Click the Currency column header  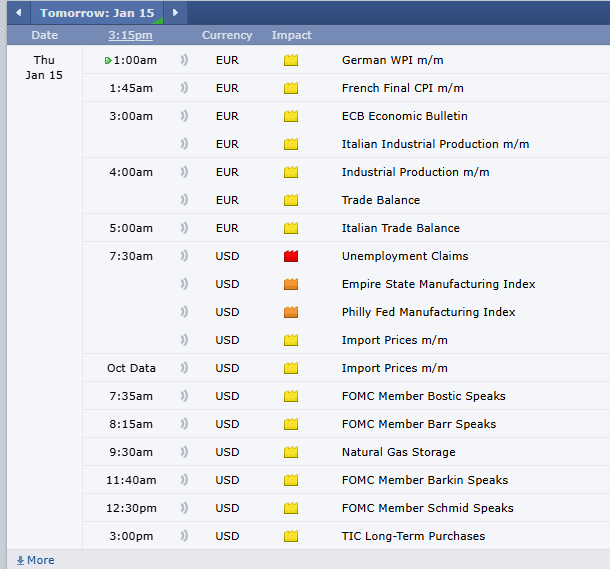click(227, 35)
